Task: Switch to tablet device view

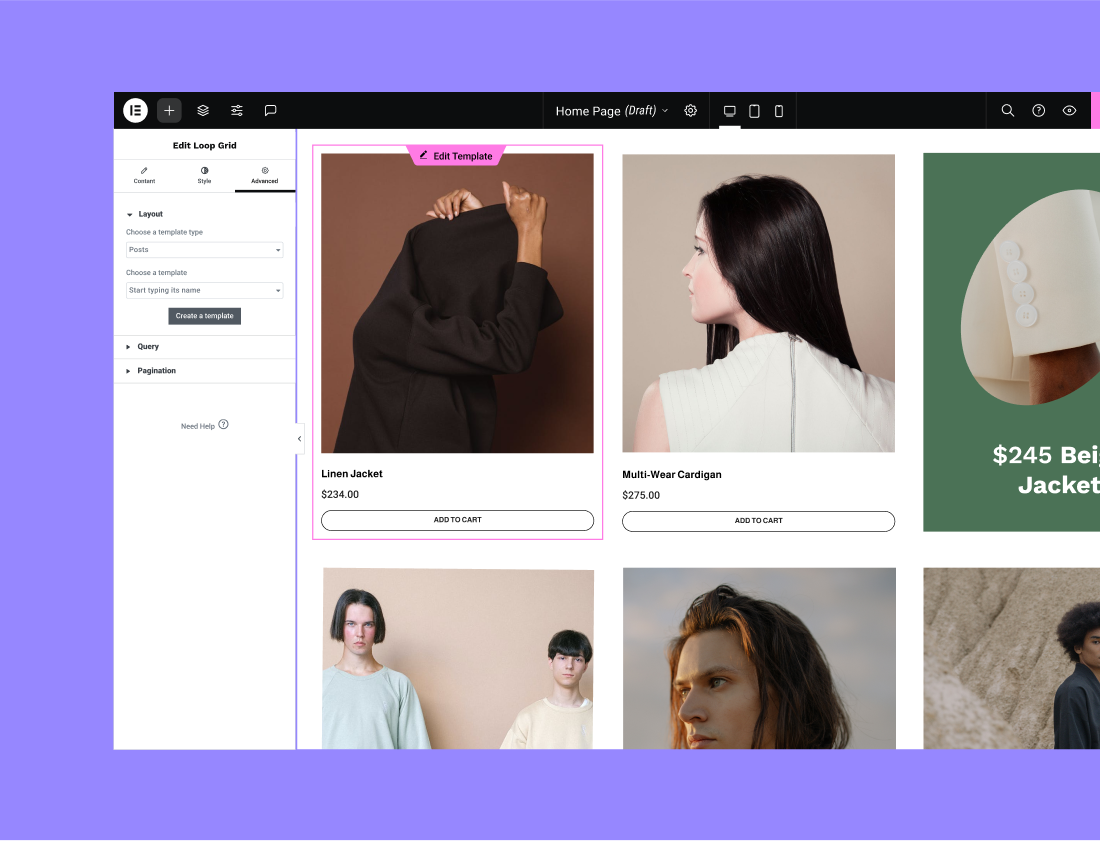Action: click(x=754, y=111)
